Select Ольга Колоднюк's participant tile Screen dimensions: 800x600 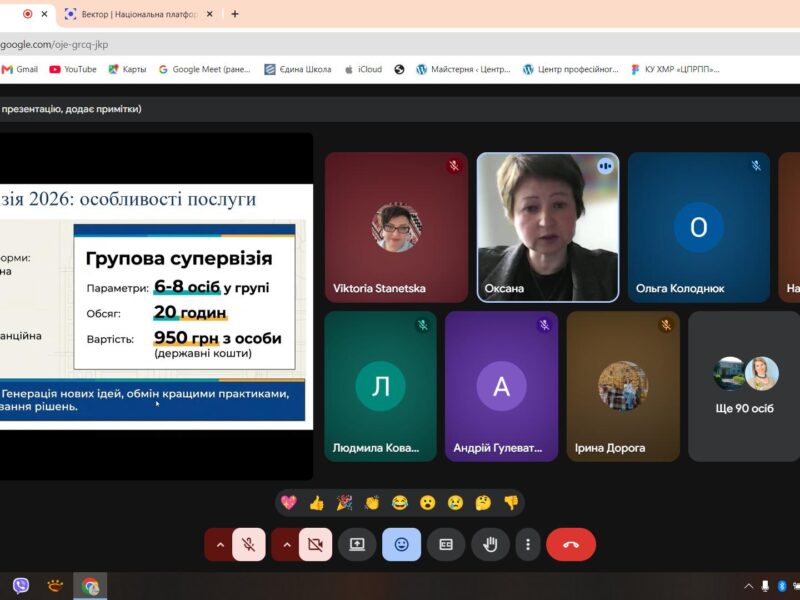pos(699,228)
